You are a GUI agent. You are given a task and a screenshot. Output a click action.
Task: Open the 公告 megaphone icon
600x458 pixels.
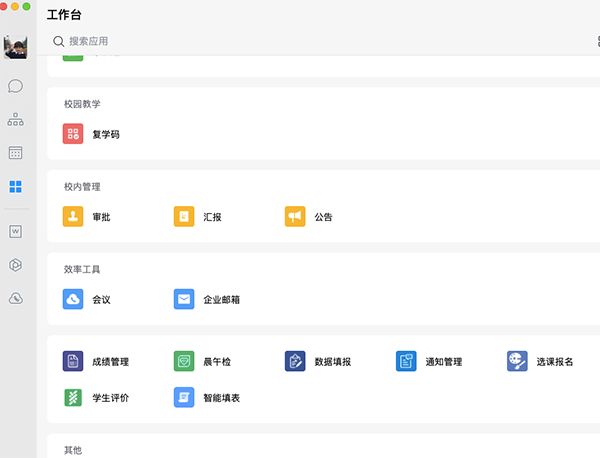(x=295, y=216)
